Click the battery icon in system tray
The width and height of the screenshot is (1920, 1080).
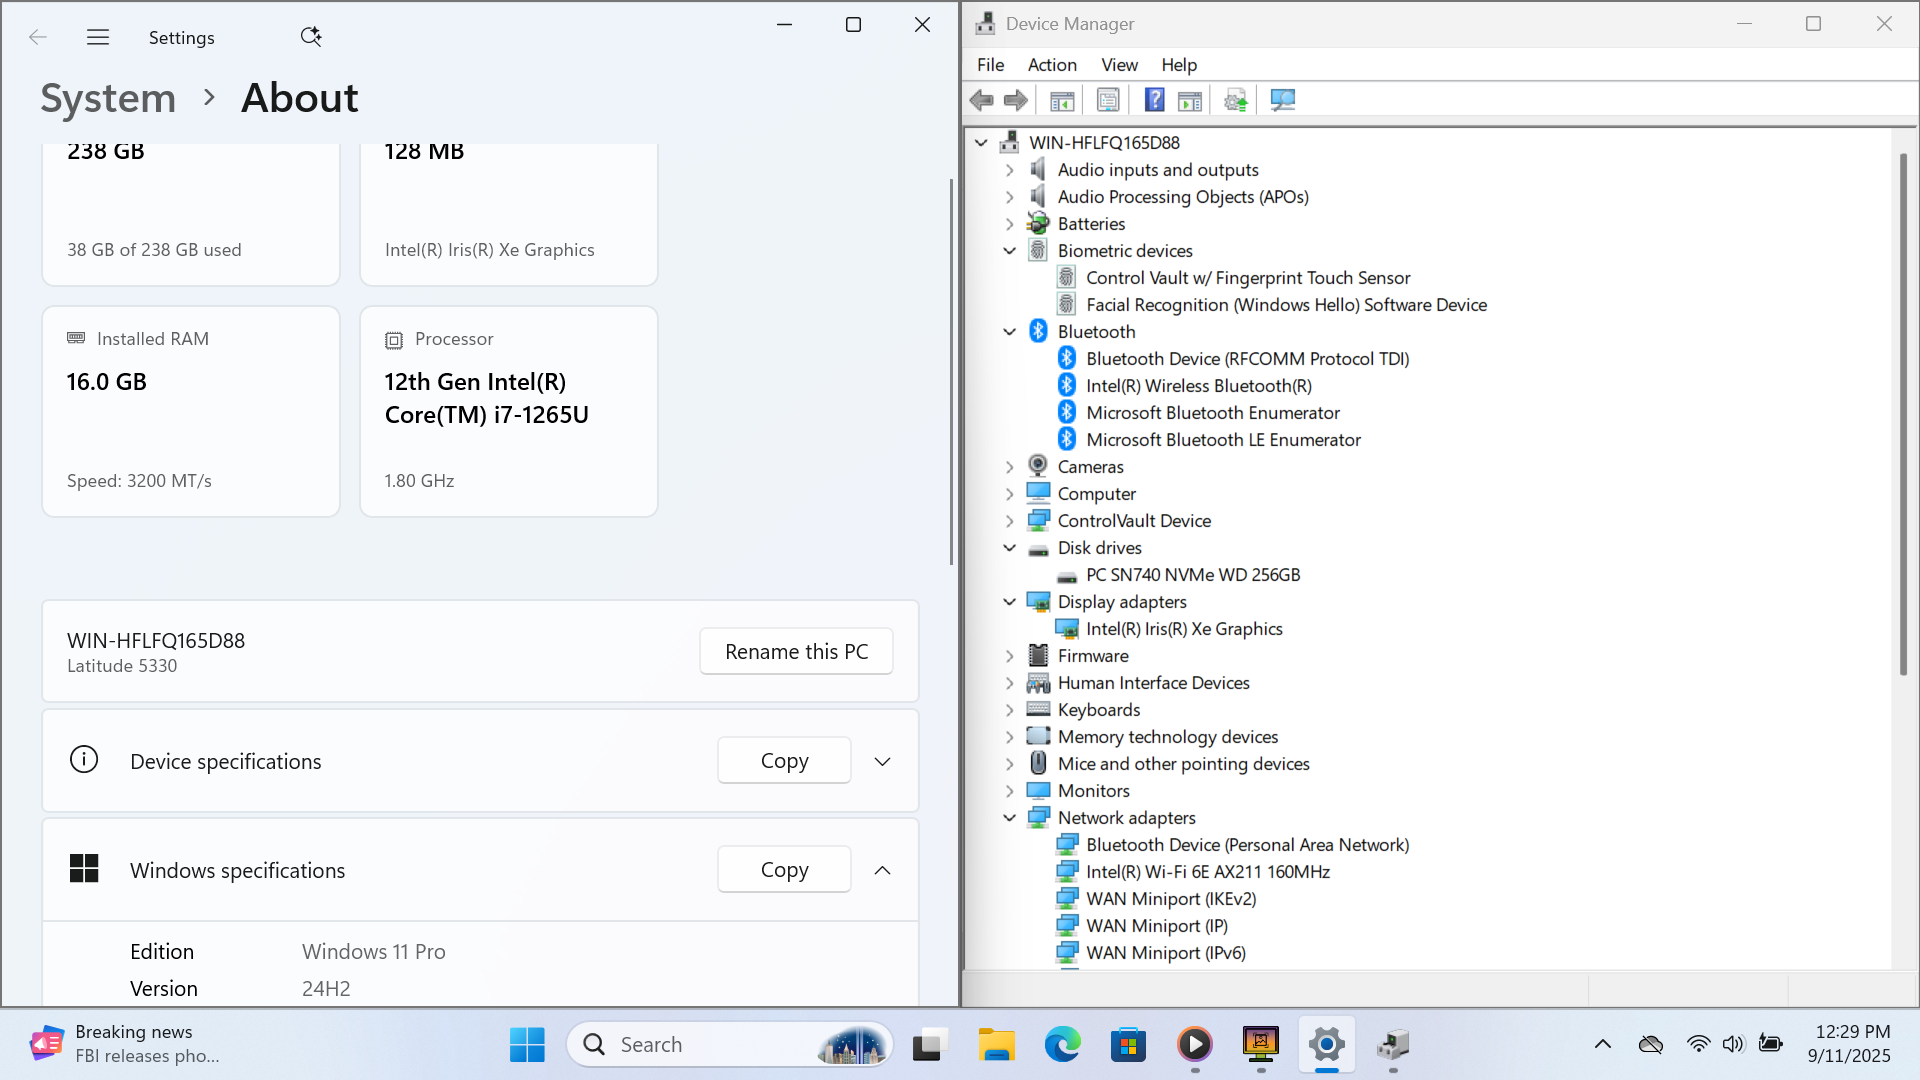click(x=1770, y=1044)
